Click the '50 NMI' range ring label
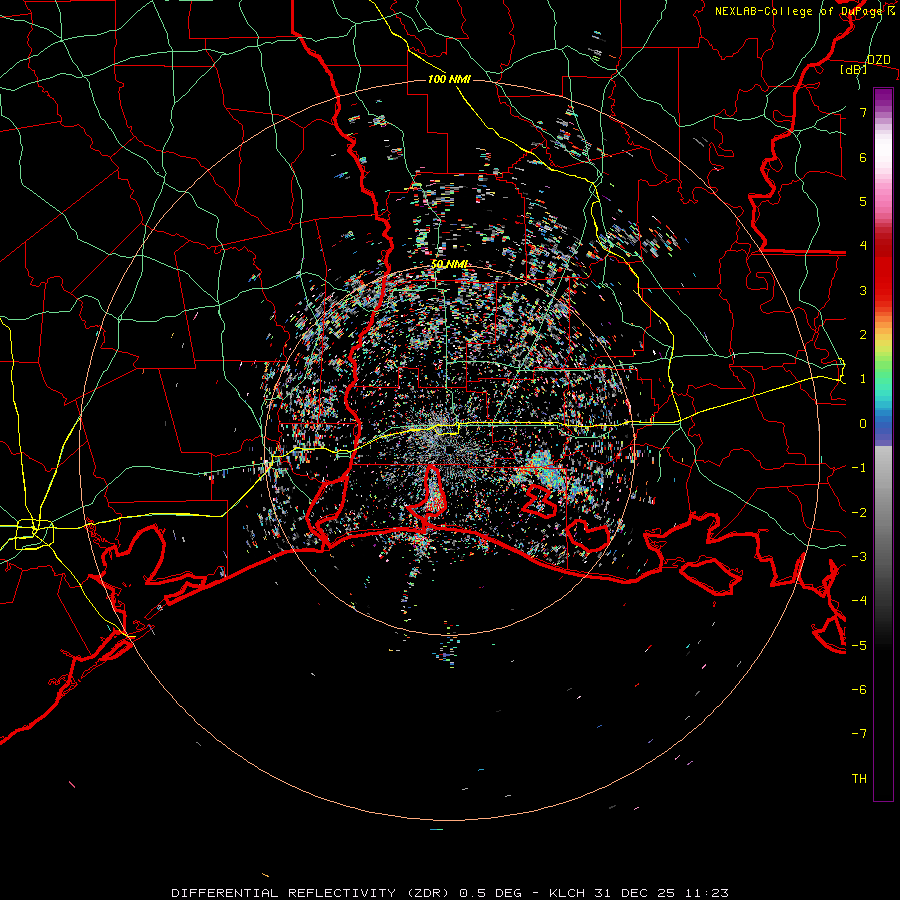This screenshot has height=900, width=900. (449, 264)
